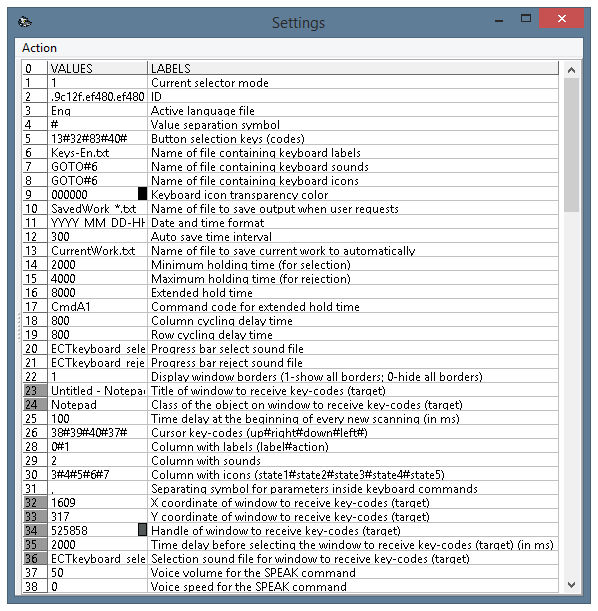The width and height of the screenshot is (598, 611).
Task: Click the '300' auto save interval value
Action: pos(97,237)
